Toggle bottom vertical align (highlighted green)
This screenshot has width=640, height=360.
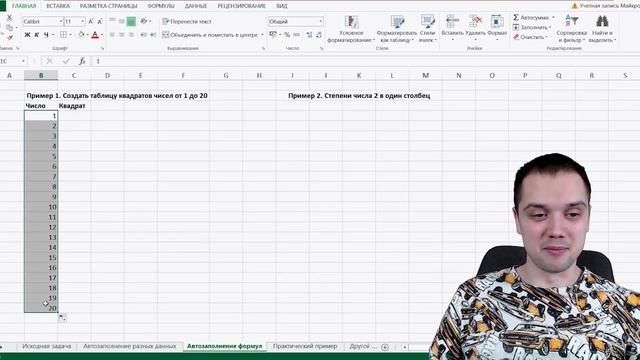(131, 21)
